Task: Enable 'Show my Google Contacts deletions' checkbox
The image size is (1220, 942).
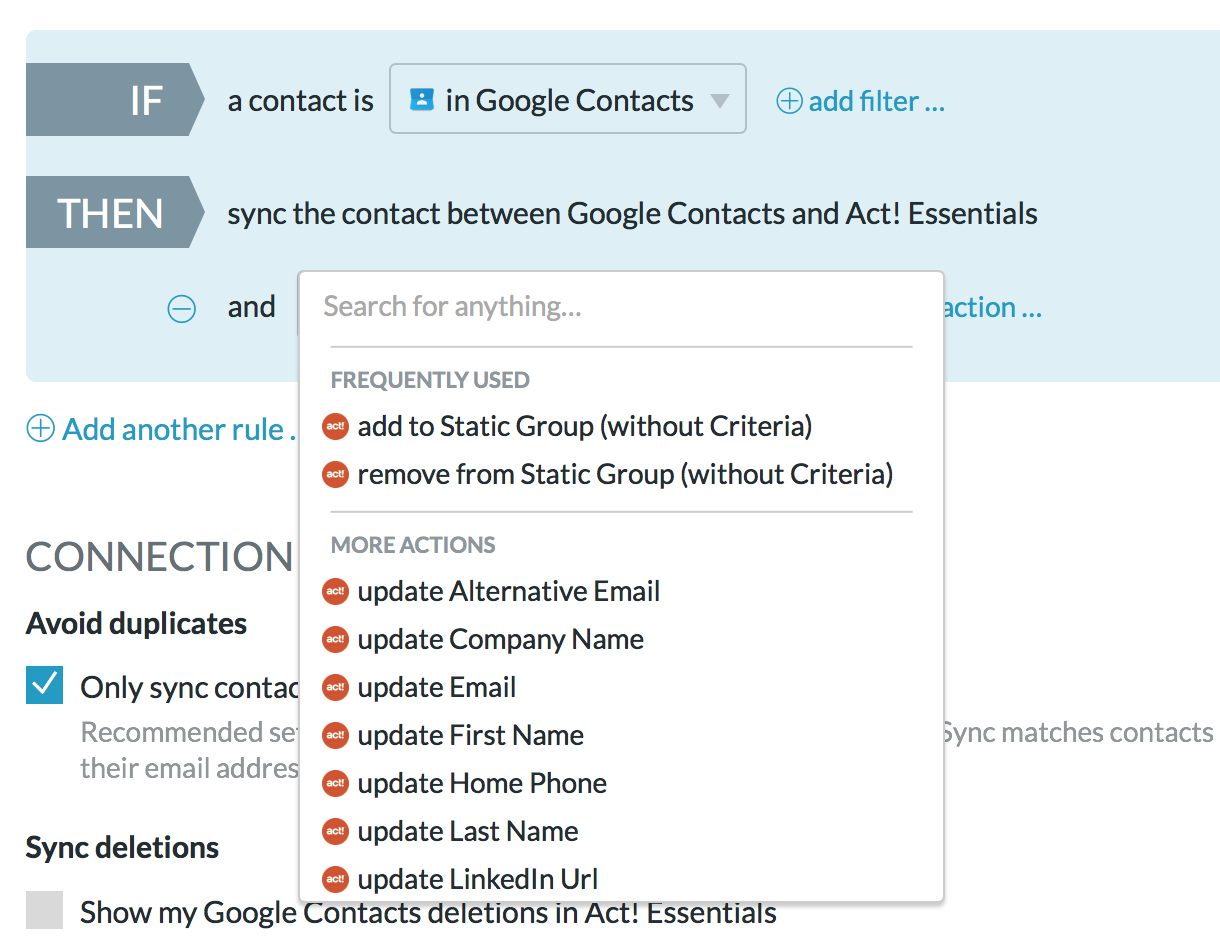Action: coord(44,910)
